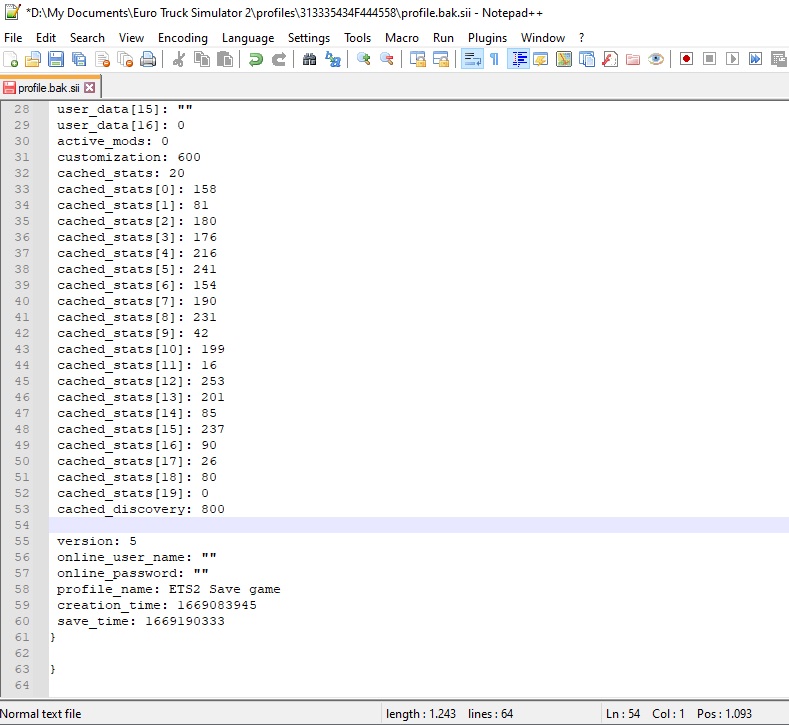Open Find with the binoculars icon
The width and height of the screenshot is (789, 725).
coord(309,59)
